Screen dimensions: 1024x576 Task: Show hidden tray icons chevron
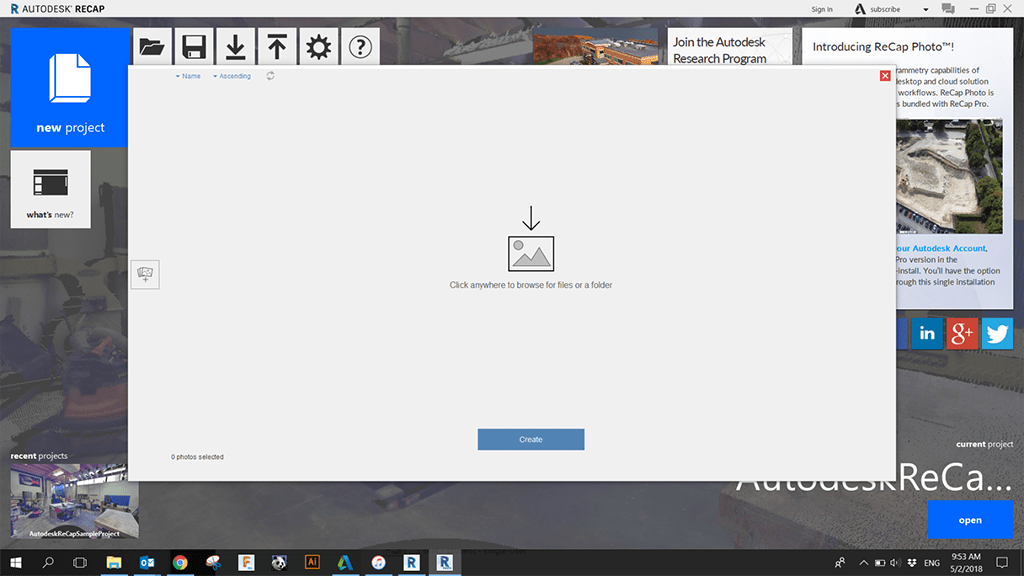coord(863,563)
